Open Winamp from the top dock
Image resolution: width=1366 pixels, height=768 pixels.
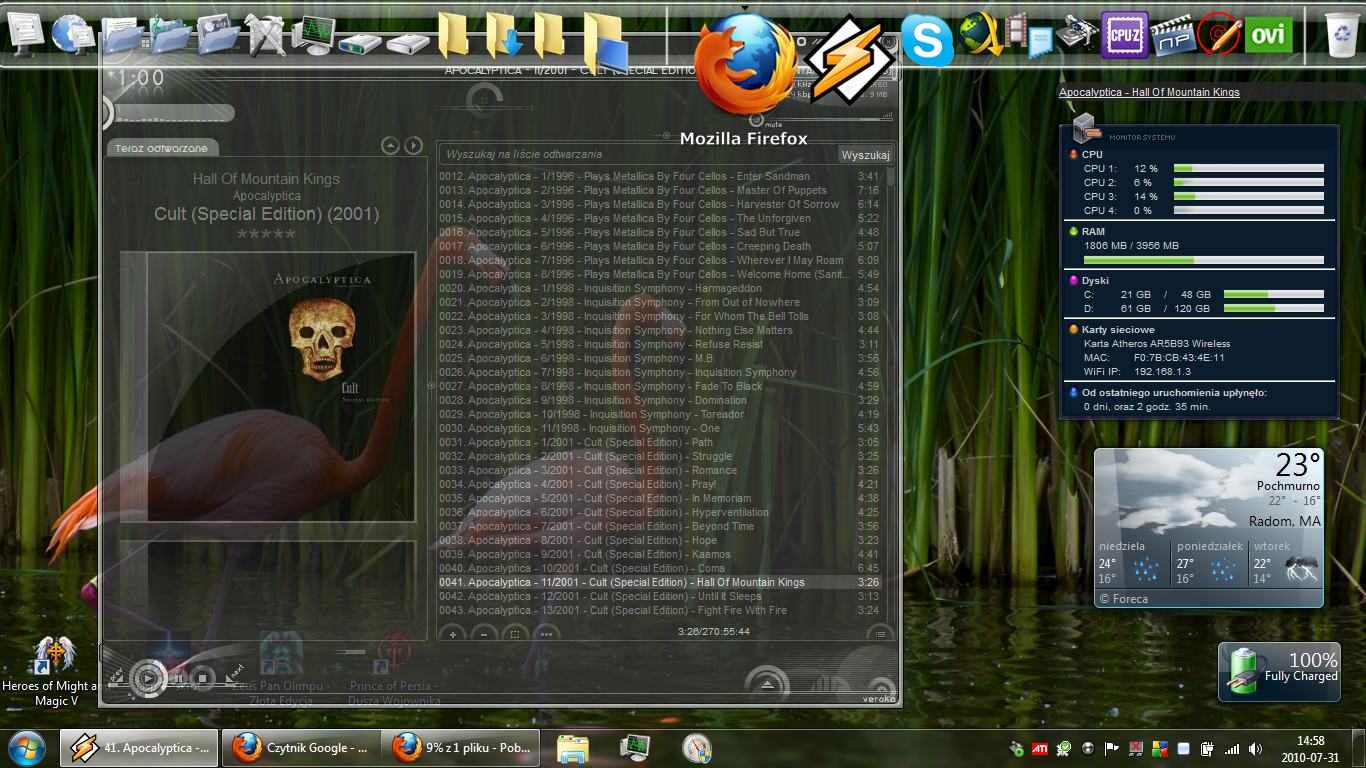(849, 61)
